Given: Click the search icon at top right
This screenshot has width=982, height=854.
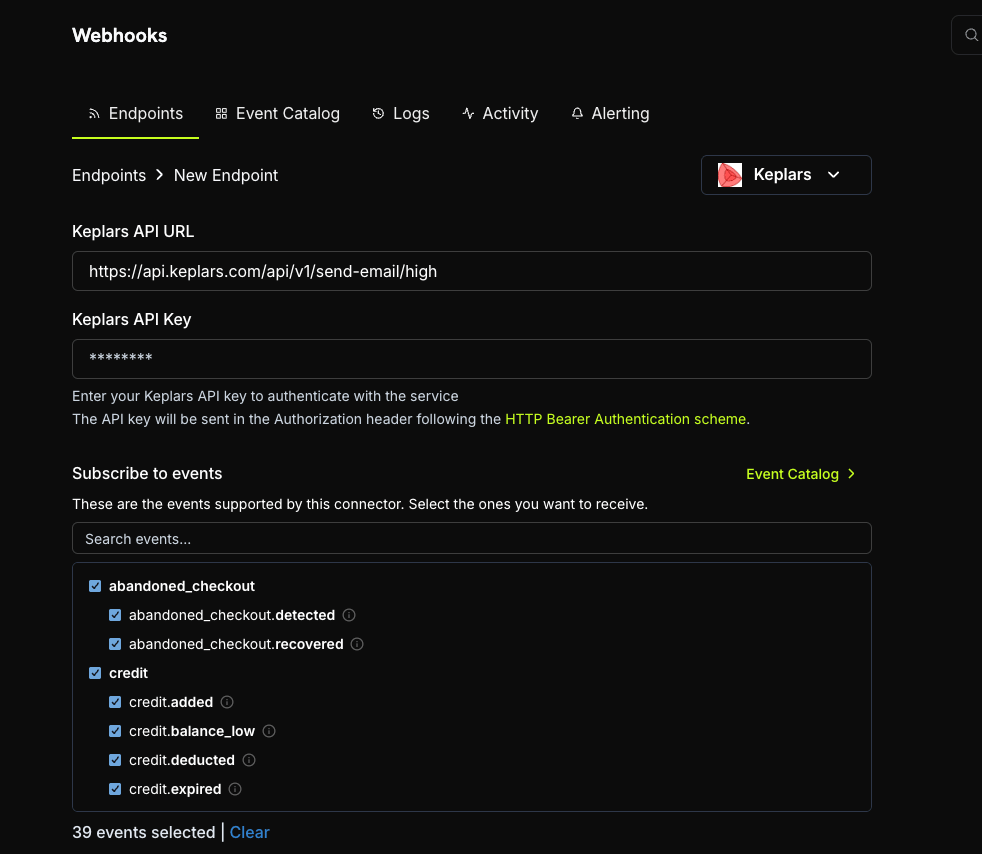Looking at the screenshot, I should click(970, 35).
